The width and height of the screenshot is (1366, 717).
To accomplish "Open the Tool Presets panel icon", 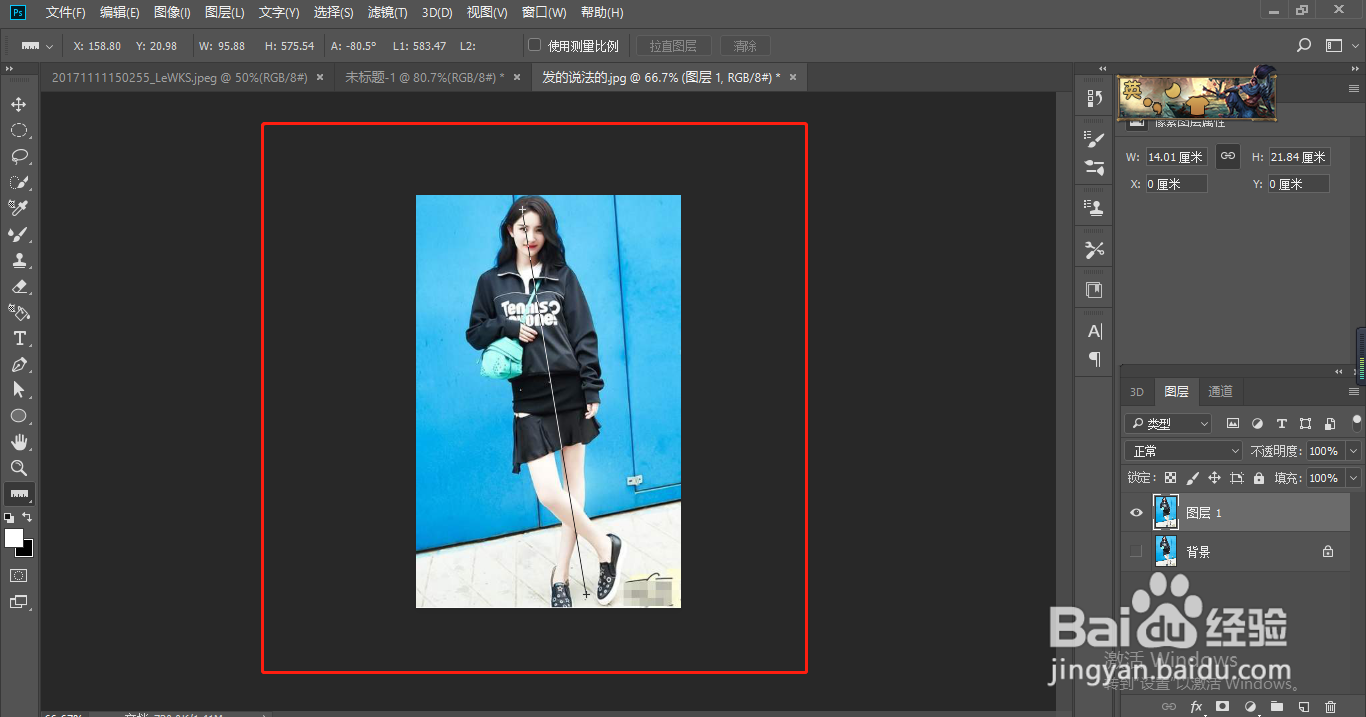I will pyautogui.click(x=1094, y=249).
